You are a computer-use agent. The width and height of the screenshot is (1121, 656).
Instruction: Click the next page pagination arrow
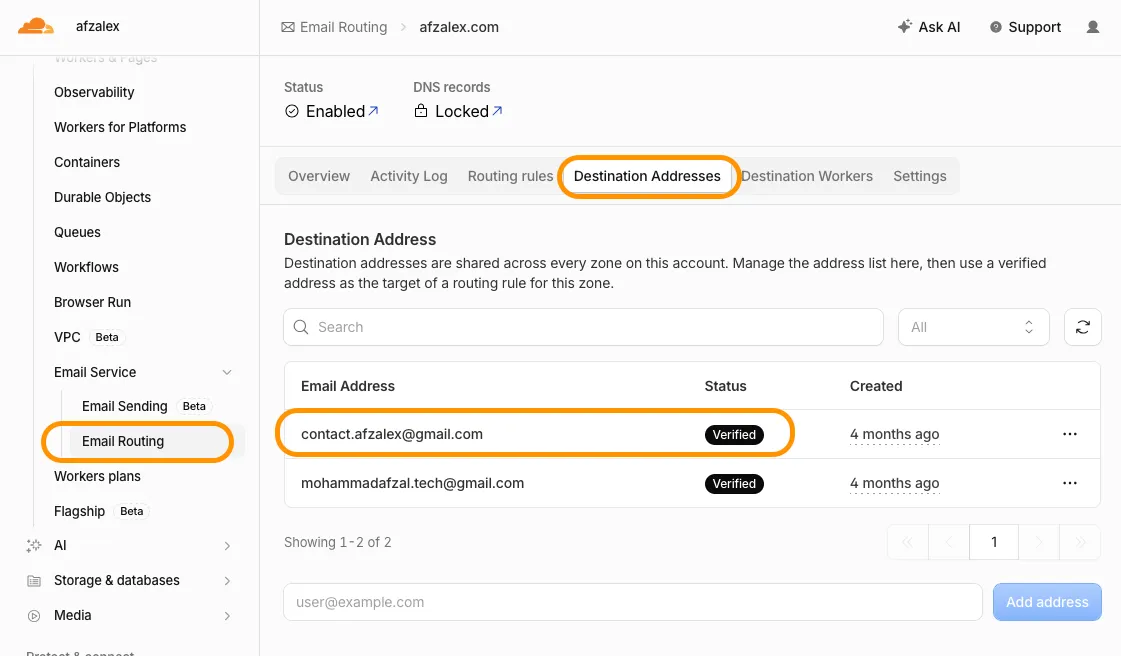pos(1039,542)
